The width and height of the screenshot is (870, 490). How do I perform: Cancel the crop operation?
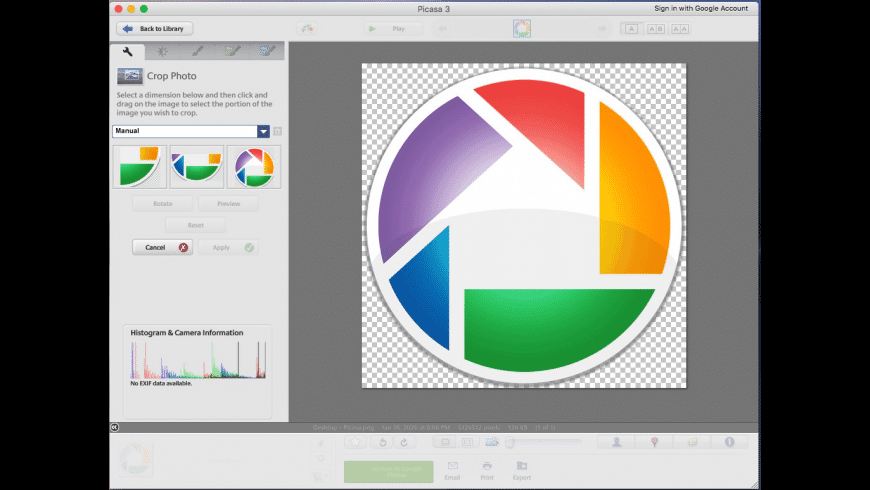tap(163, 247)
